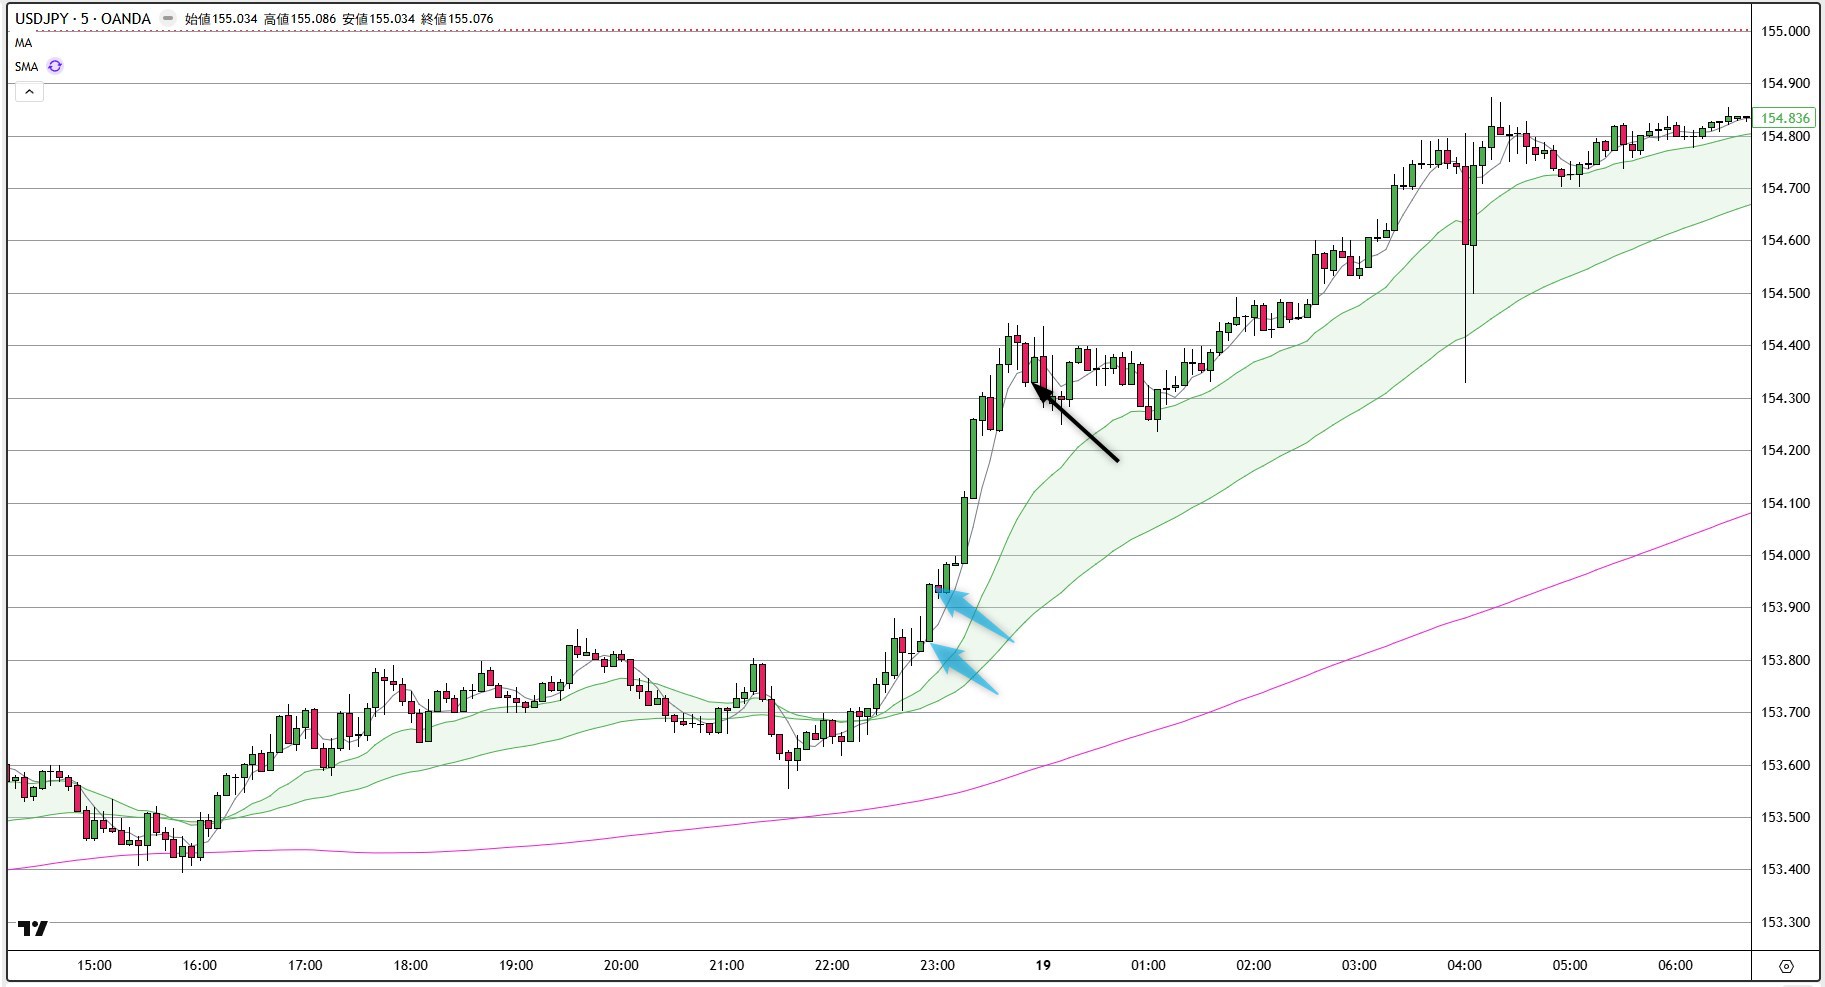Collapse the indicator legend with the chevron
Screen dimensions: 1825x987
30,92
